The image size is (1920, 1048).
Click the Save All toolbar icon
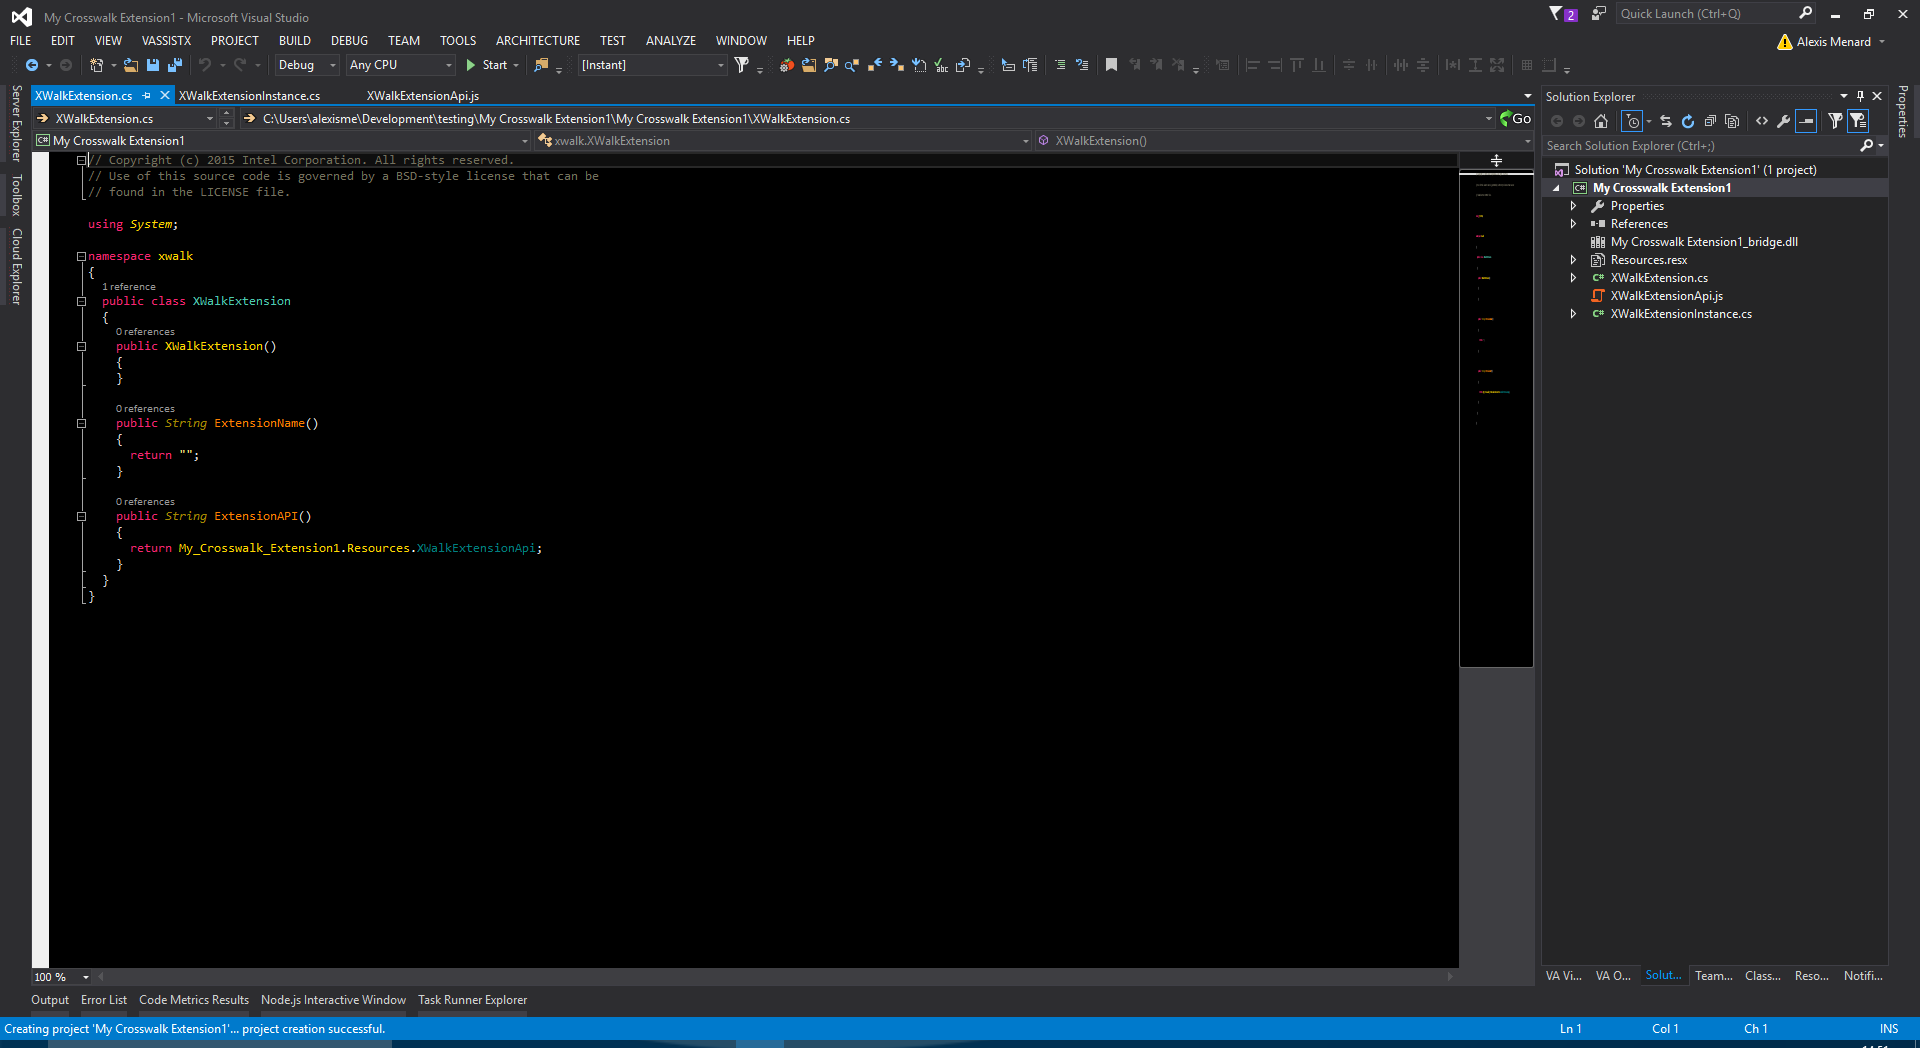pos(175,65)
